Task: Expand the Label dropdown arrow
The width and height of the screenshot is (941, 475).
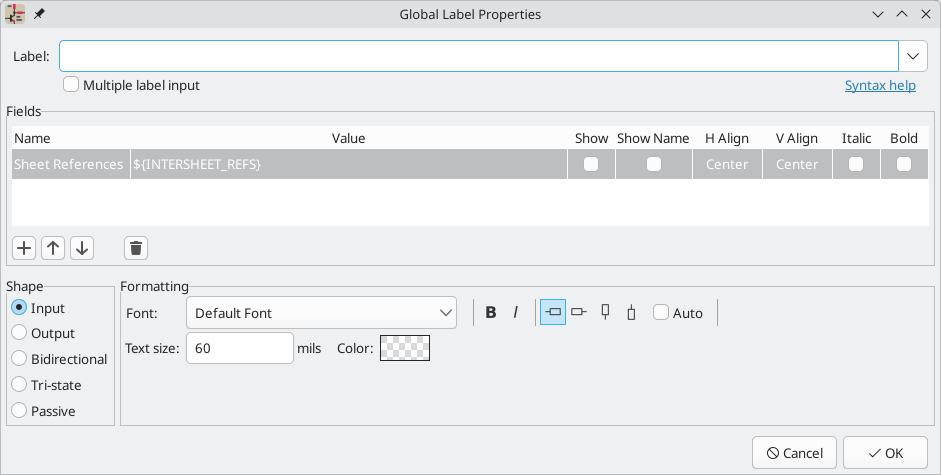Action: click(914, 56)
